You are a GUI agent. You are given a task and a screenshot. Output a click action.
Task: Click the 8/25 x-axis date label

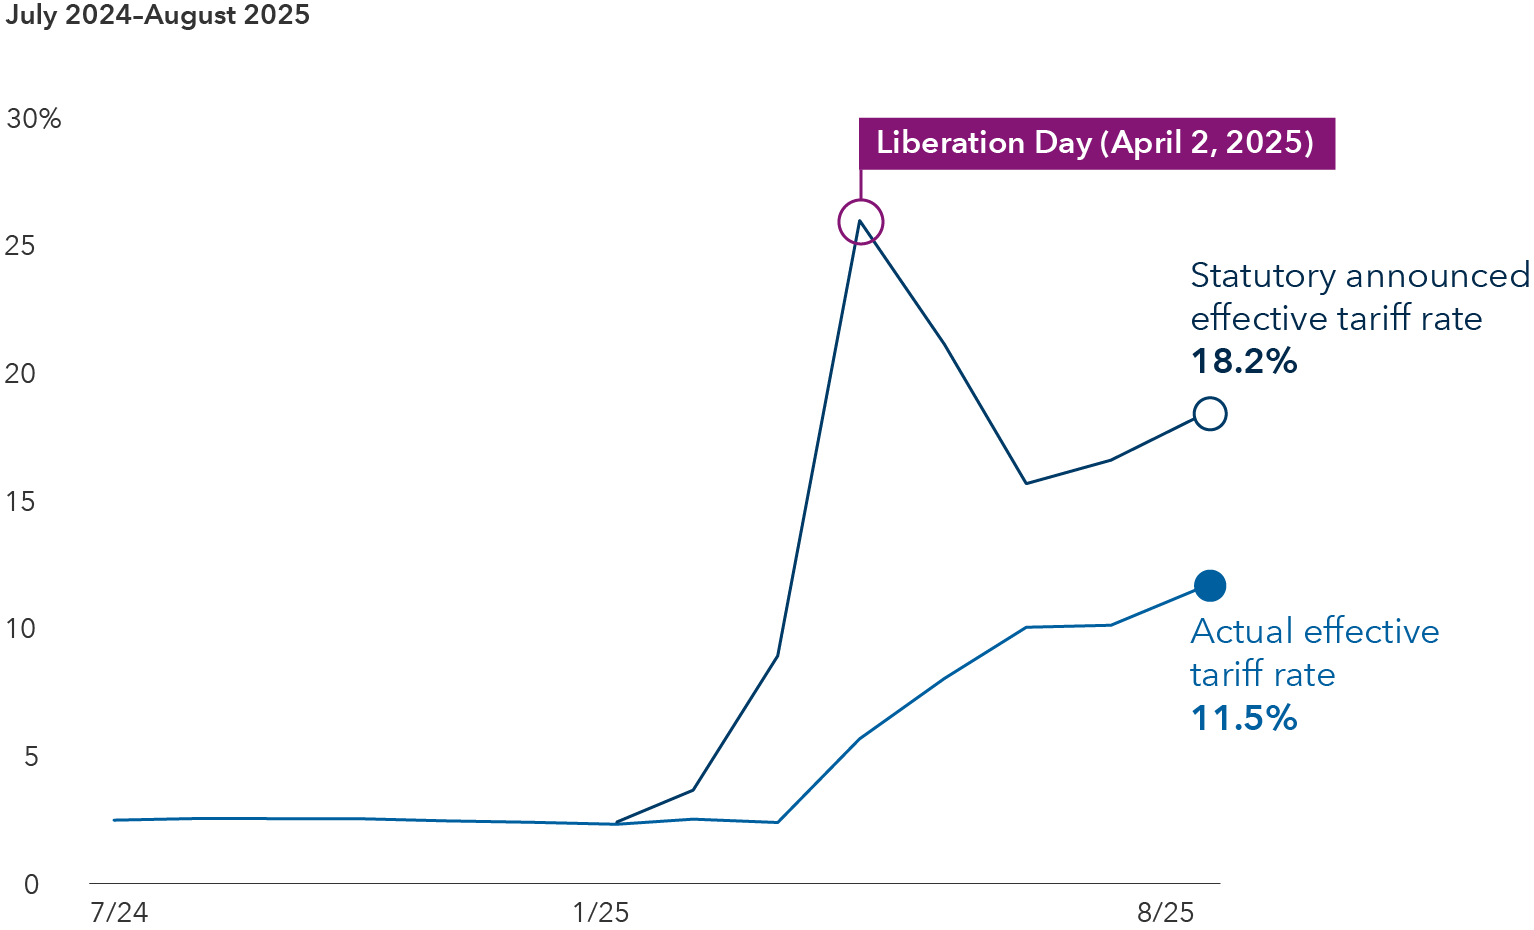point(1165,913)
